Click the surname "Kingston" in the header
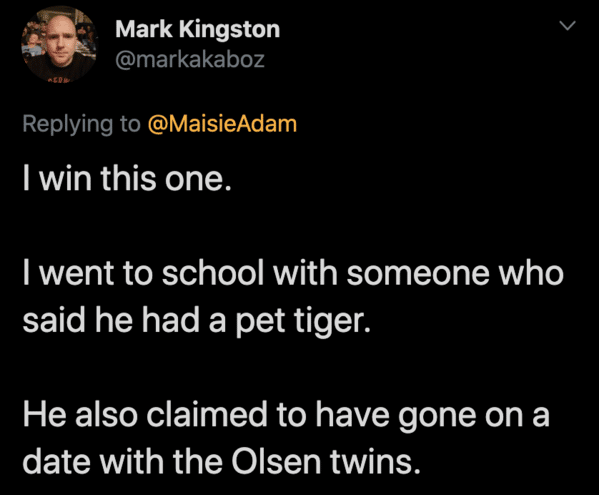Viewport: 599px width, 495px height. pos(230,31)
